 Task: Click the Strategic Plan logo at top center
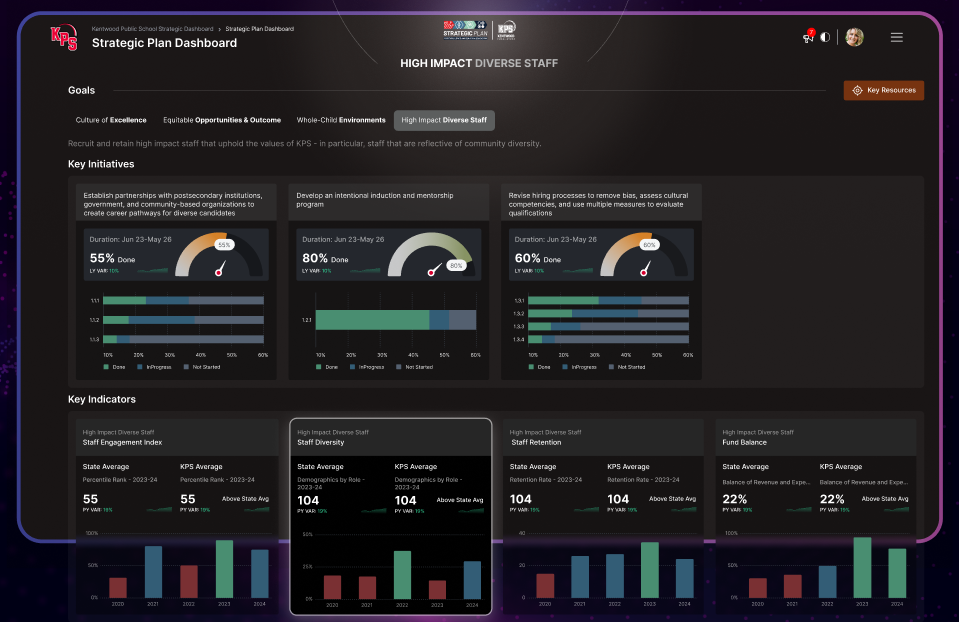point(464,29)
